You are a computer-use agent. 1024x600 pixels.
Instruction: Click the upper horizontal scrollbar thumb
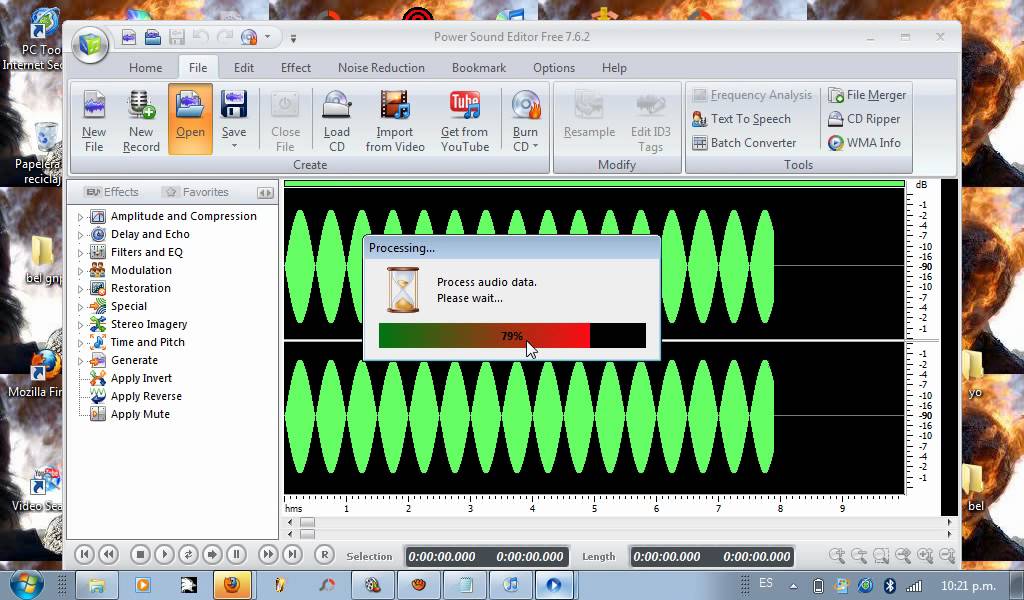[x=307, y=522]
